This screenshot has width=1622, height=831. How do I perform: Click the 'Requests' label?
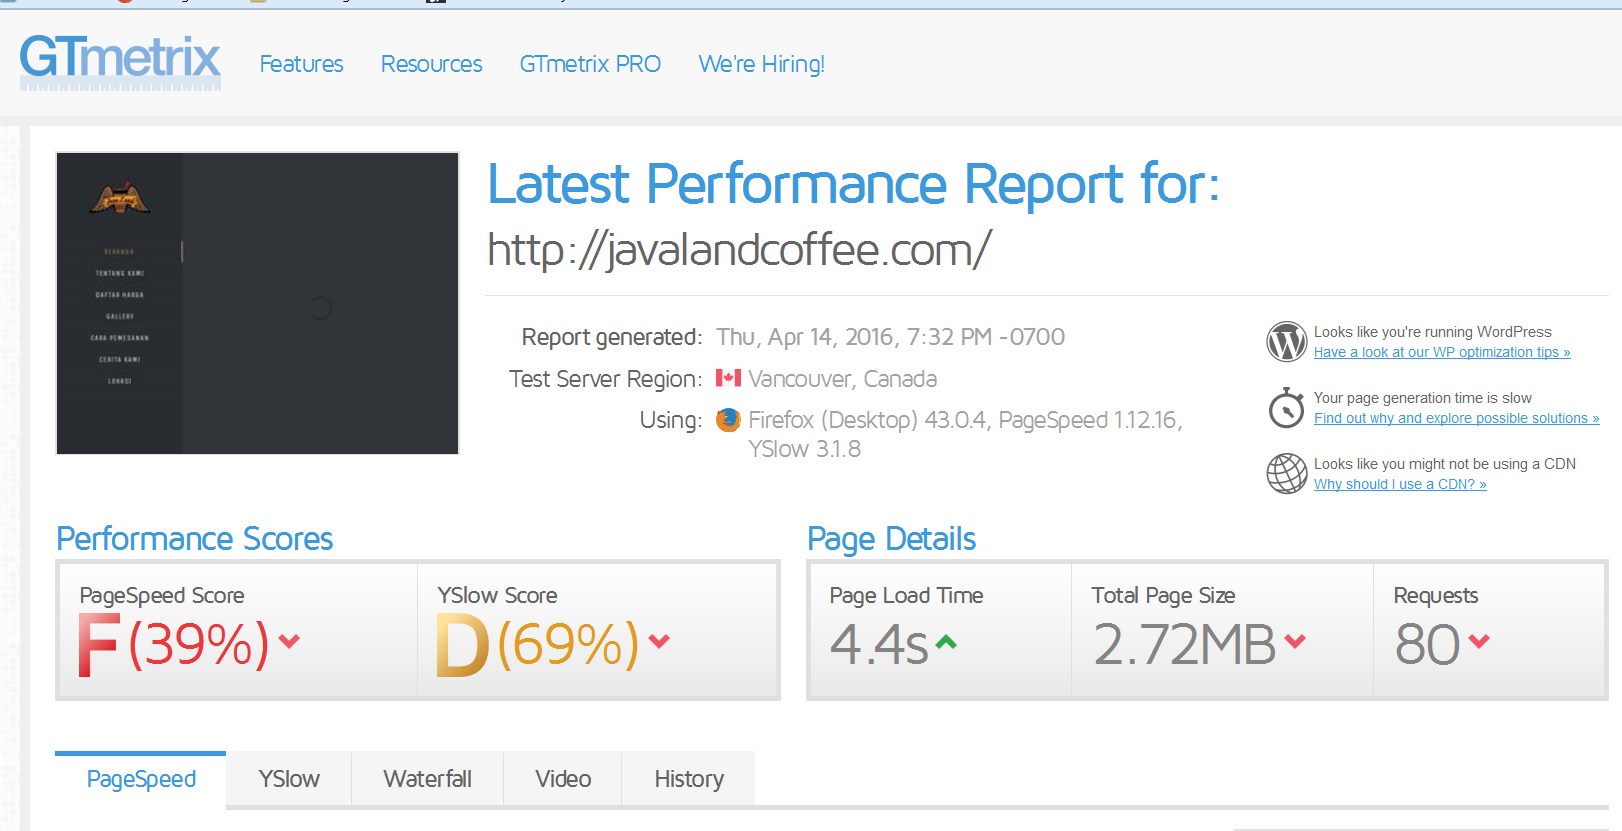click(1436, 596)
